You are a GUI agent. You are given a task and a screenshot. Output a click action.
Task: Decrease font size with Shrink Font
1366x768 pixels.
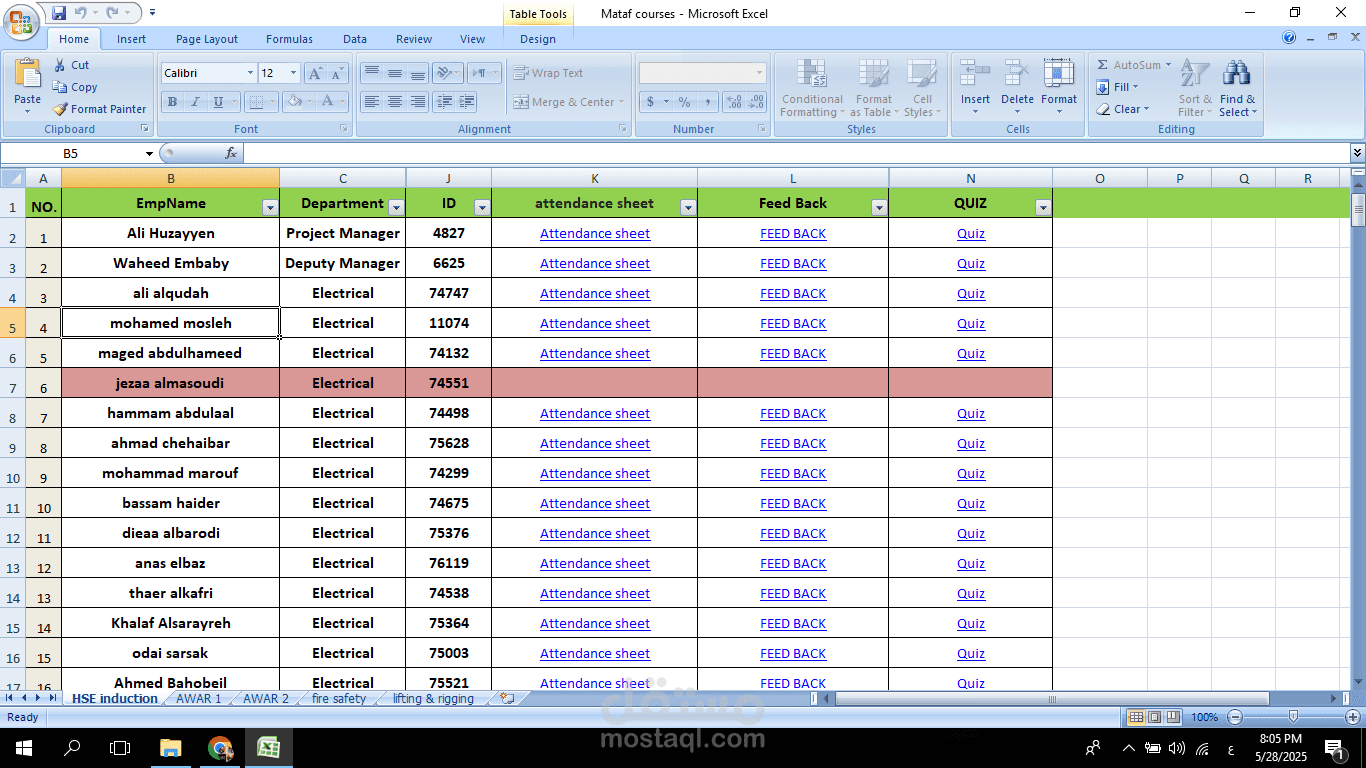pyautogui.click(x=338, y=73)
